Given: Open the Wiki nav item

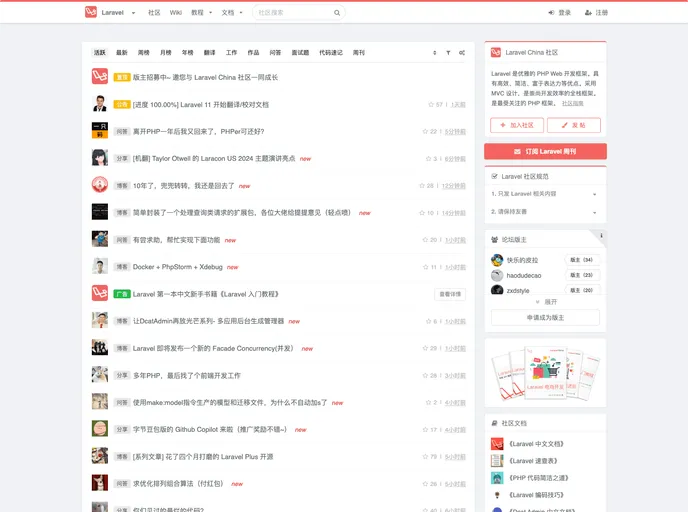Looking at the screenshot, I should coord(176,13).
